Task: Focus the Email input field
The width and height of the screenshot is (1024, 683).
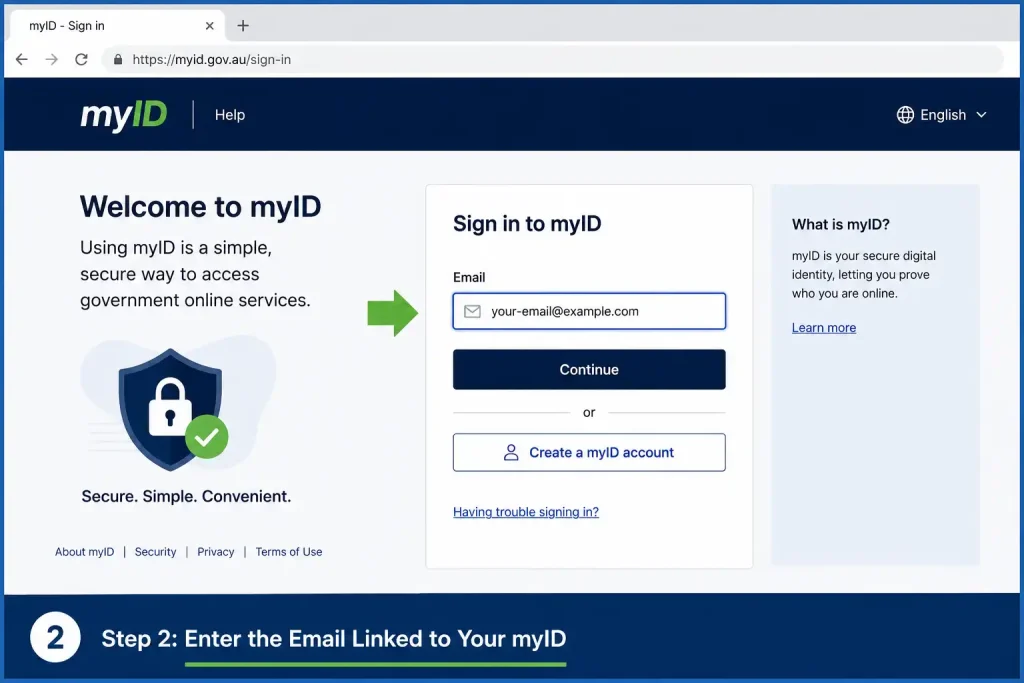Action: tap(589, 311)
